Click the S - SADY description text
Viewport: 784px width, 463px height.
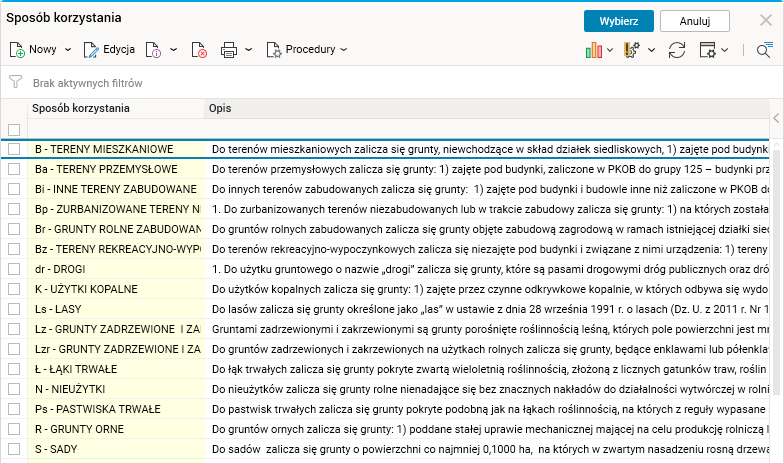tap(490, 449)
